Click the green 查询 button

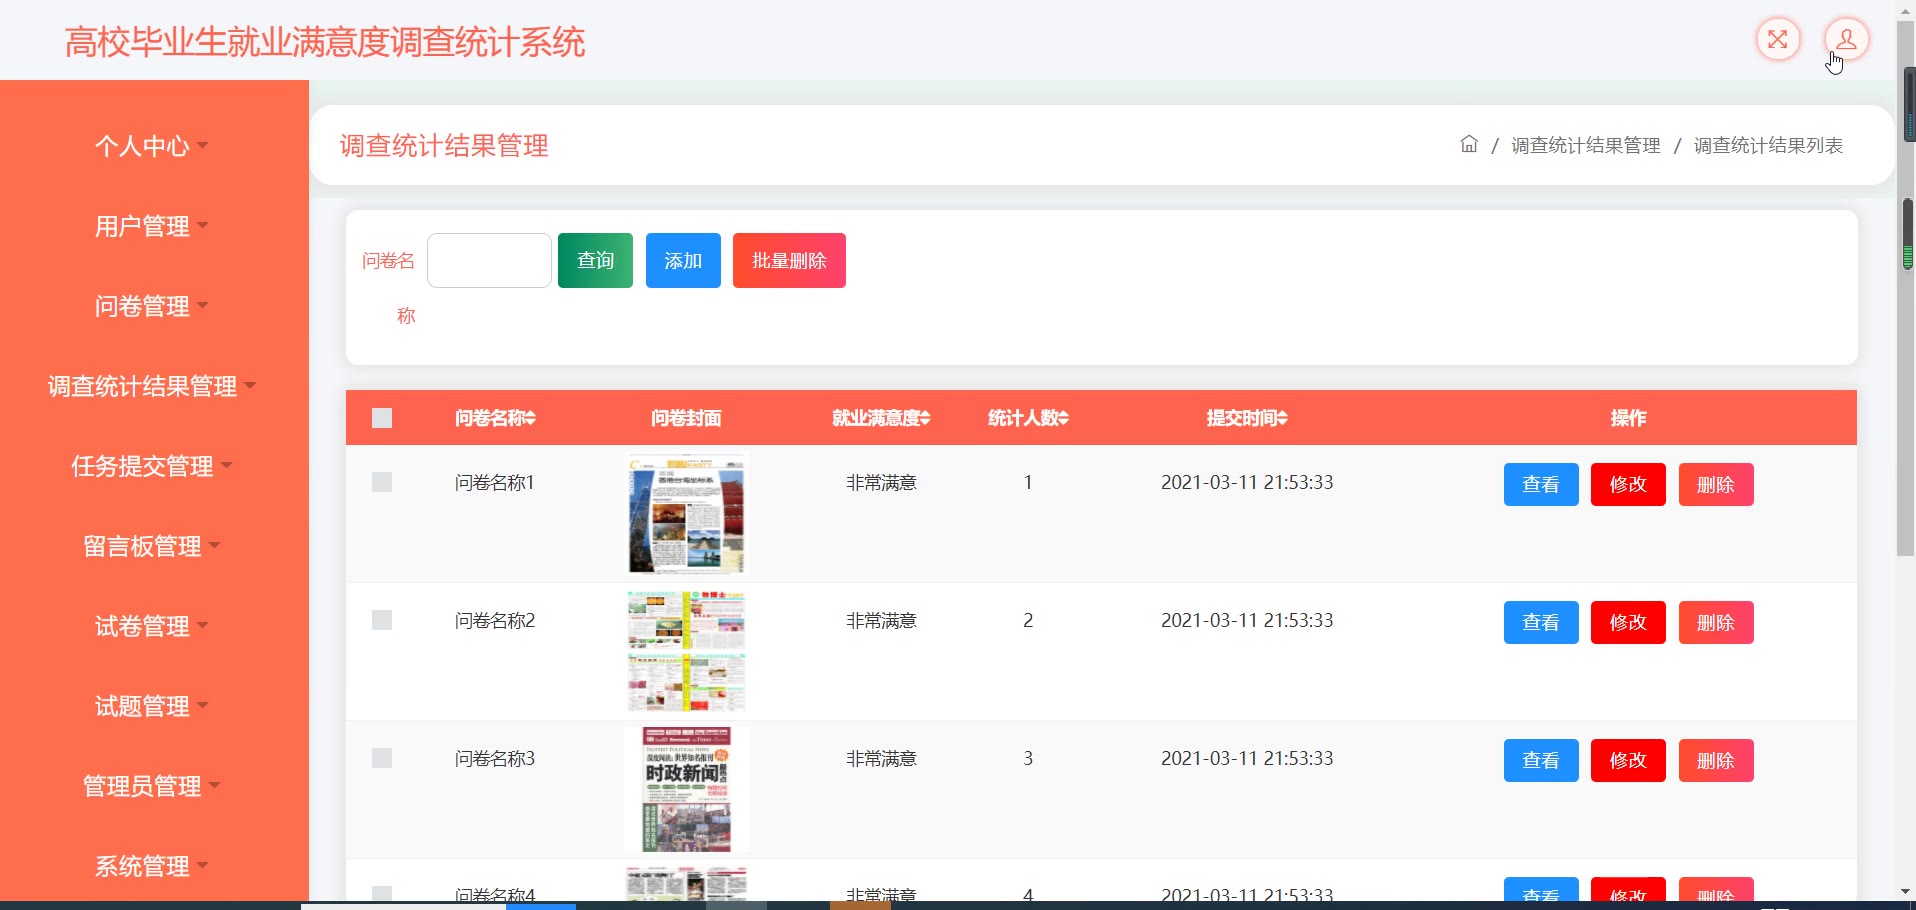(595, 260)
